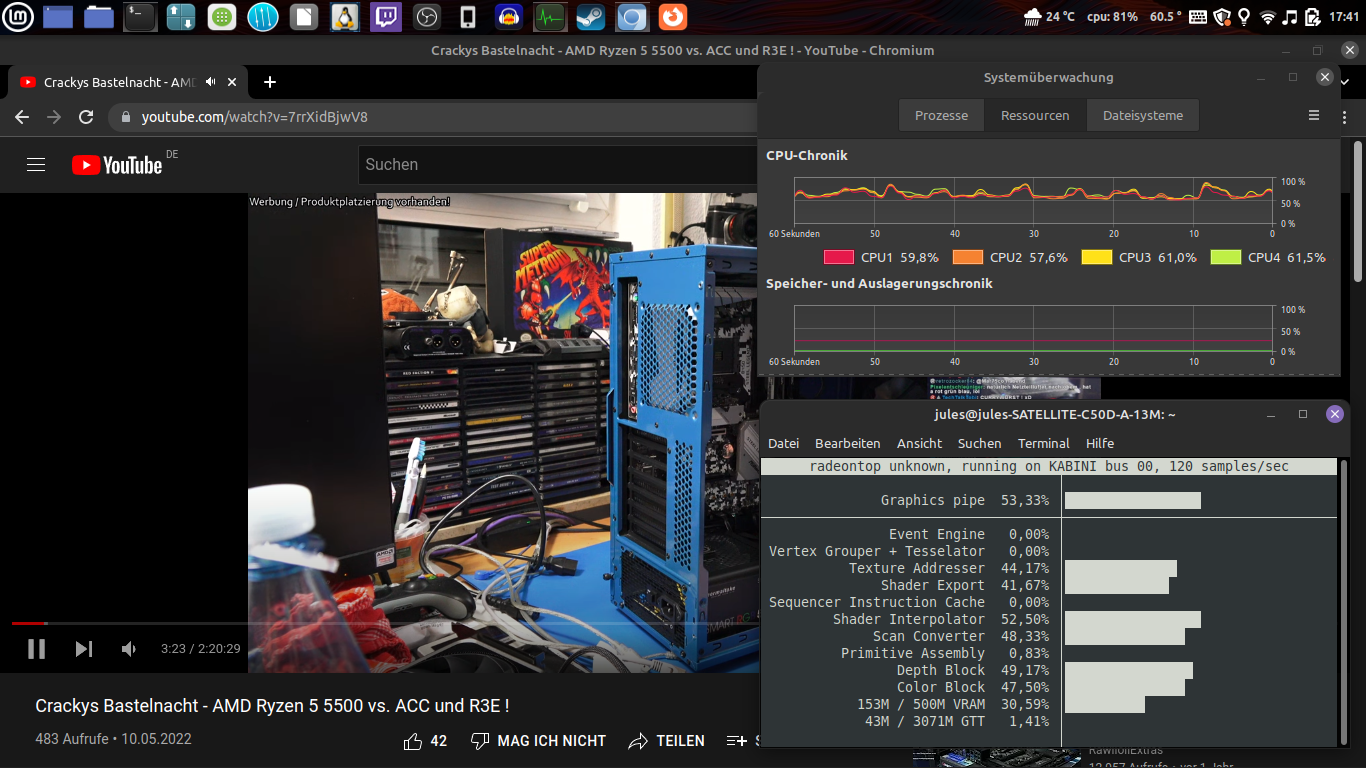Click the lock site info icon
Viewport: 1366px width, 768px height.
pos(126,117)
